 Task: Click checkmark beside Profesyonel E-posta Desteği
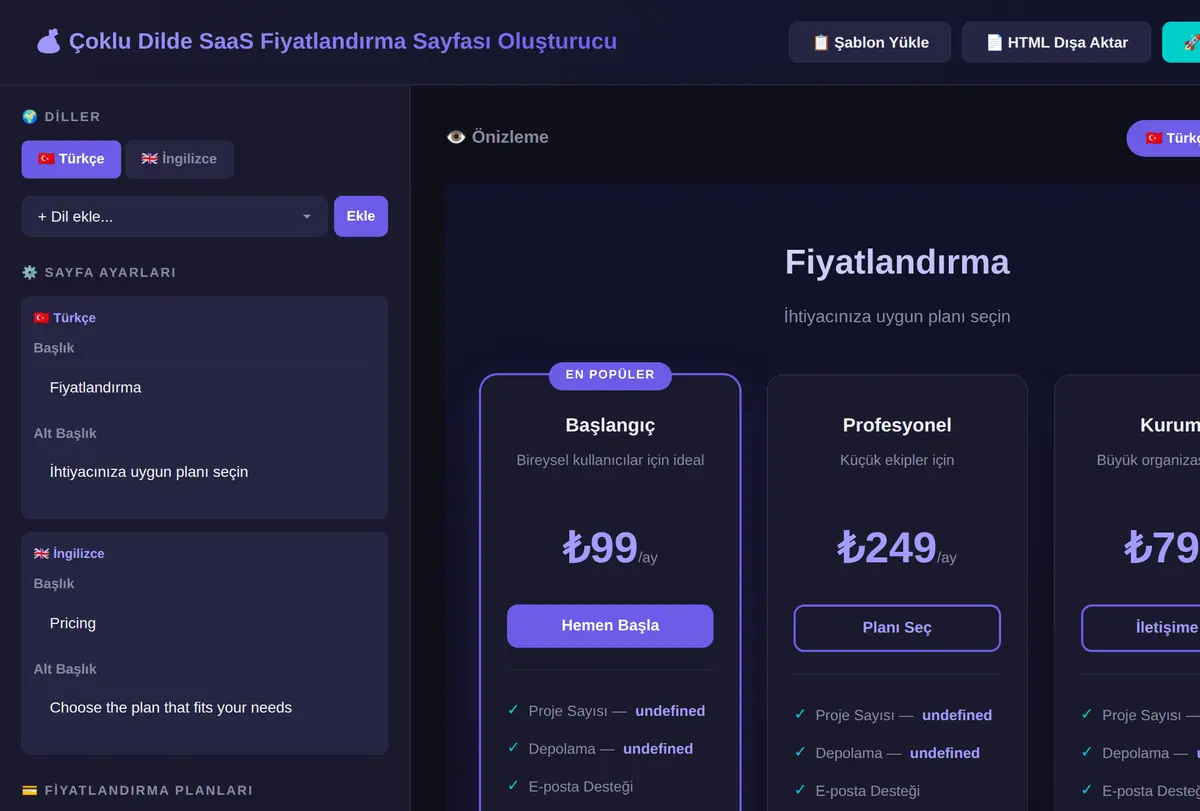click(x=800, y=790)
